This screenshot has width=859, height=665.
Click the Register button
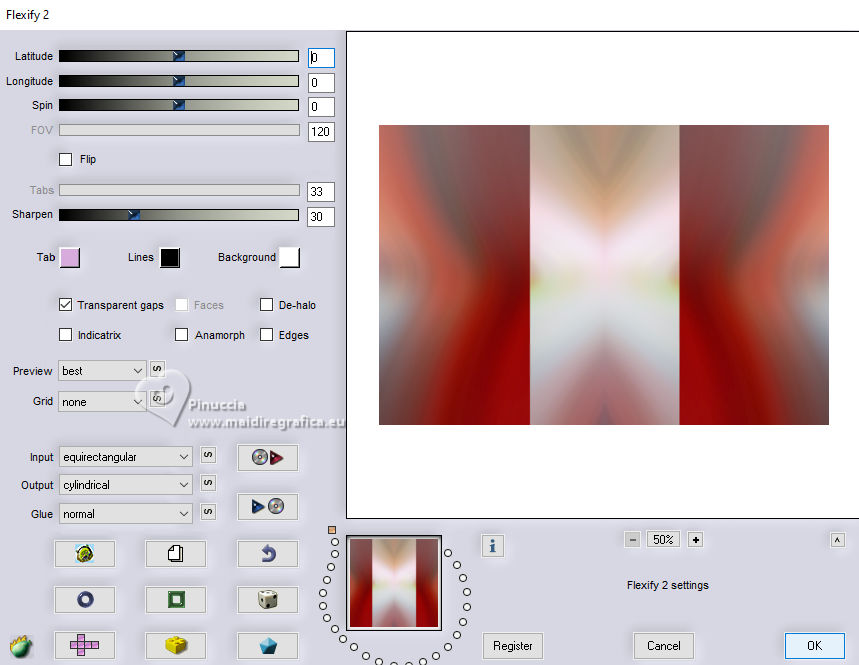click(x=513, y=646)
